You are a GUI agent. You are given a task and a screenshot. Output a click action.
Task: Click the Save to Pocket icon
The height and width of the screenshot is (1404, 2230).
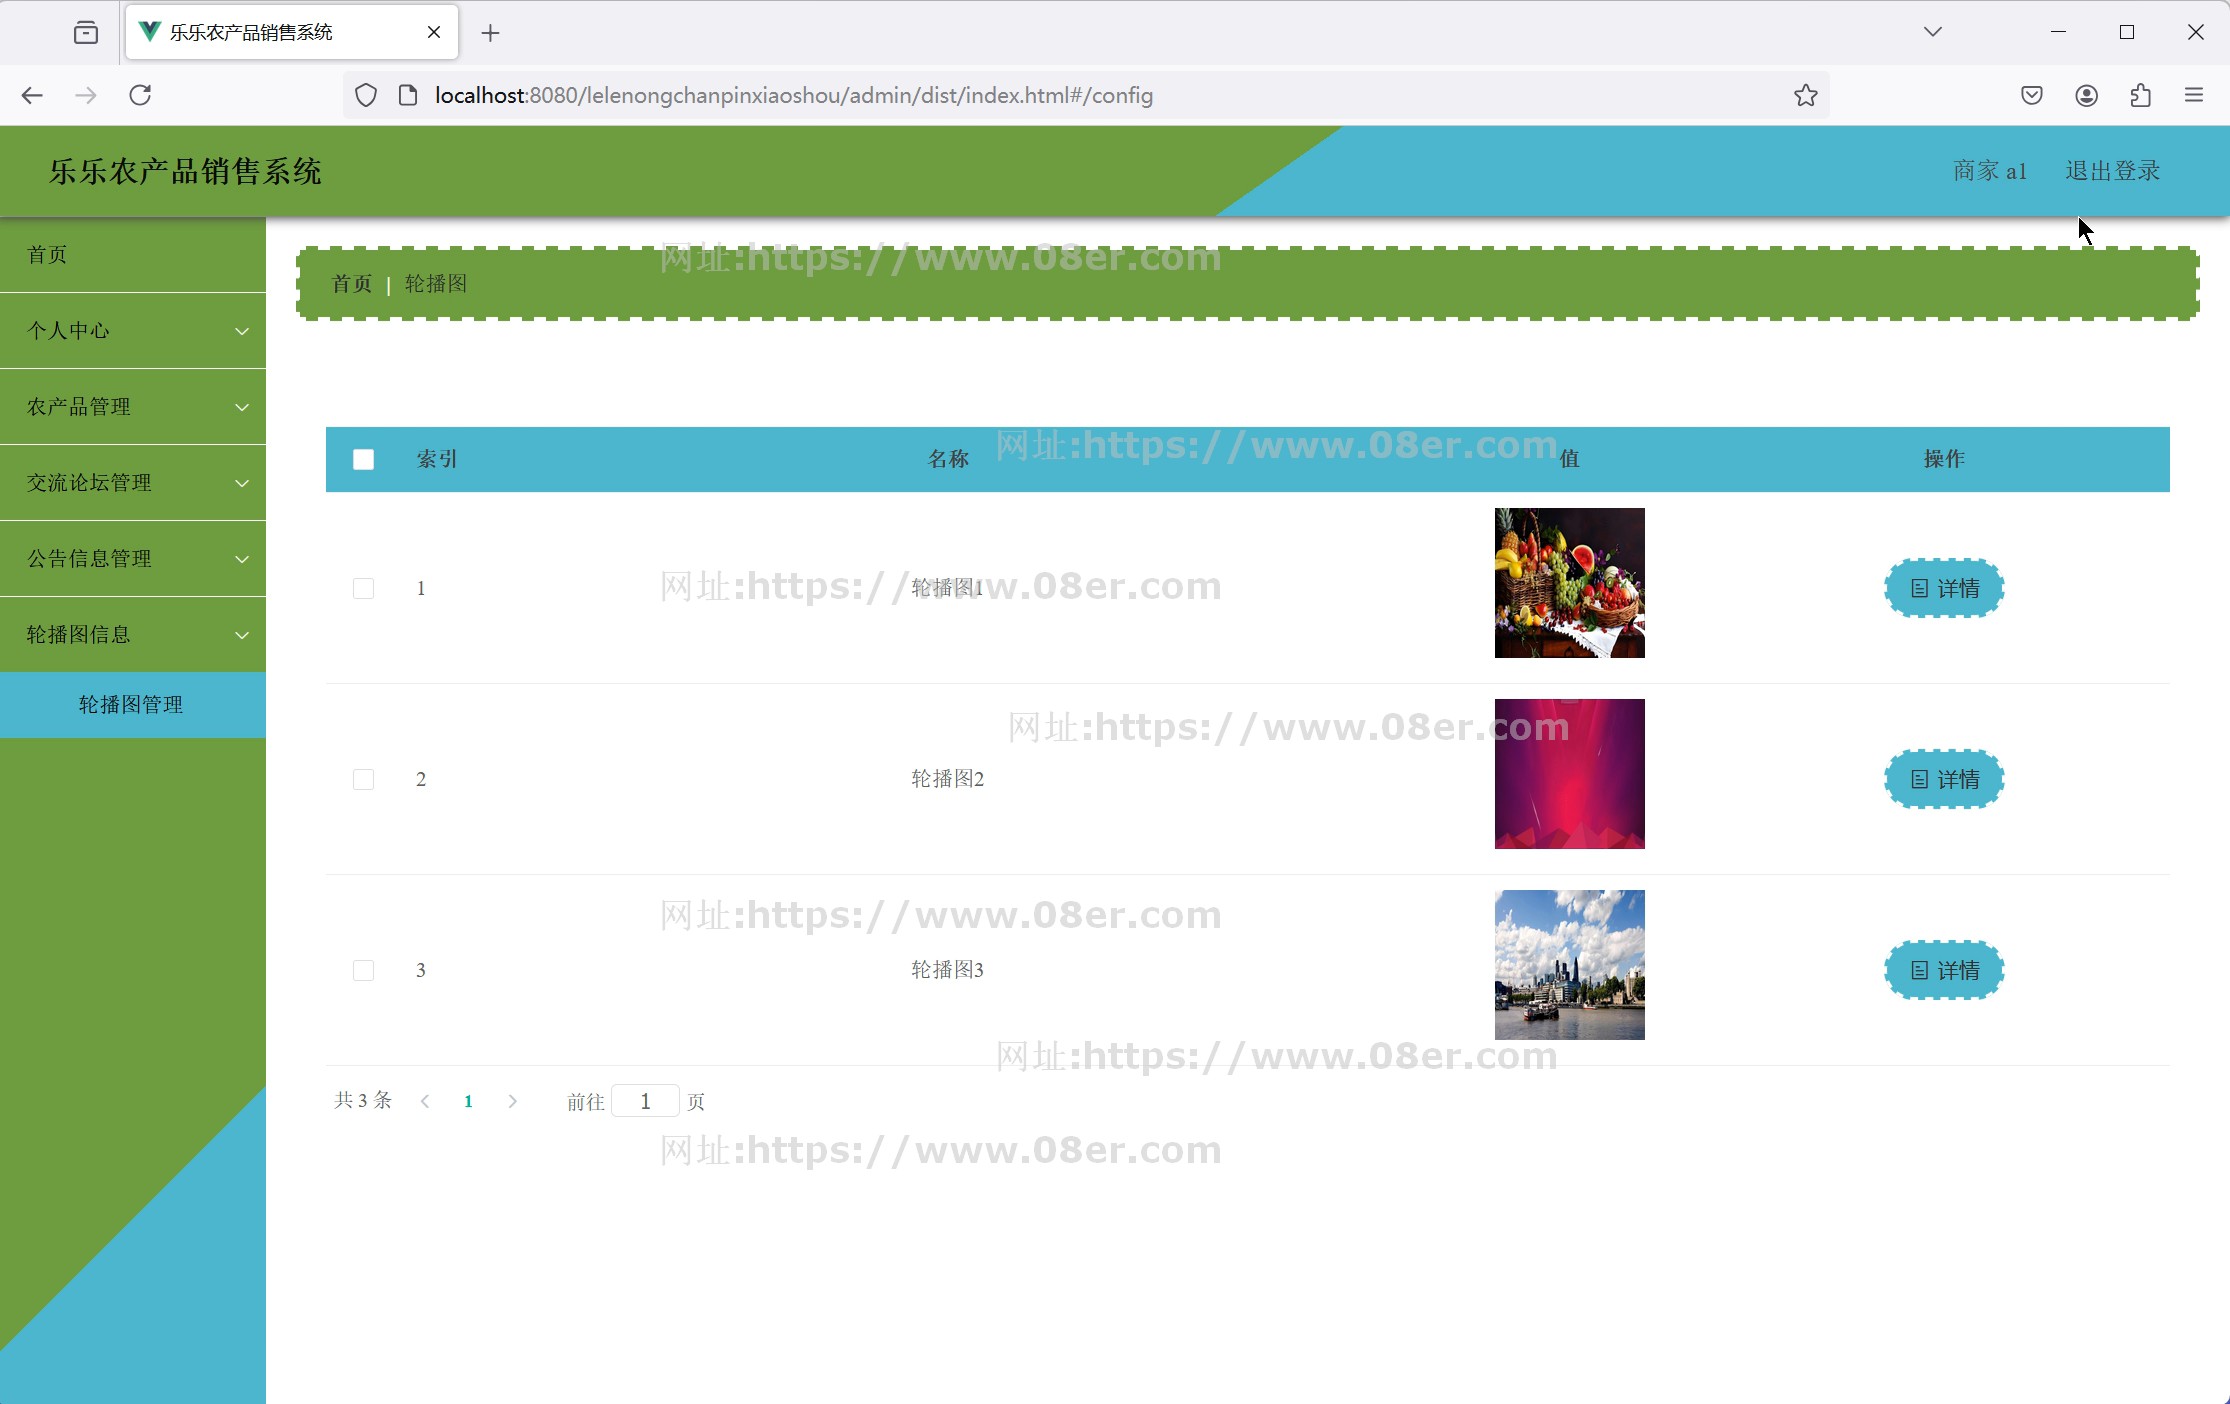2031,95
